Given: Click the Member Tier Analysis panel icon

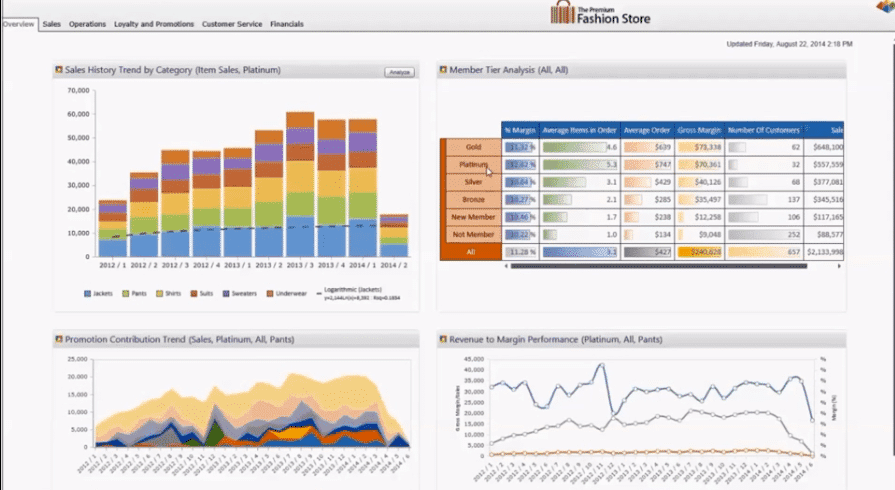Looking at the screenshot, I should tap(443, 71).
